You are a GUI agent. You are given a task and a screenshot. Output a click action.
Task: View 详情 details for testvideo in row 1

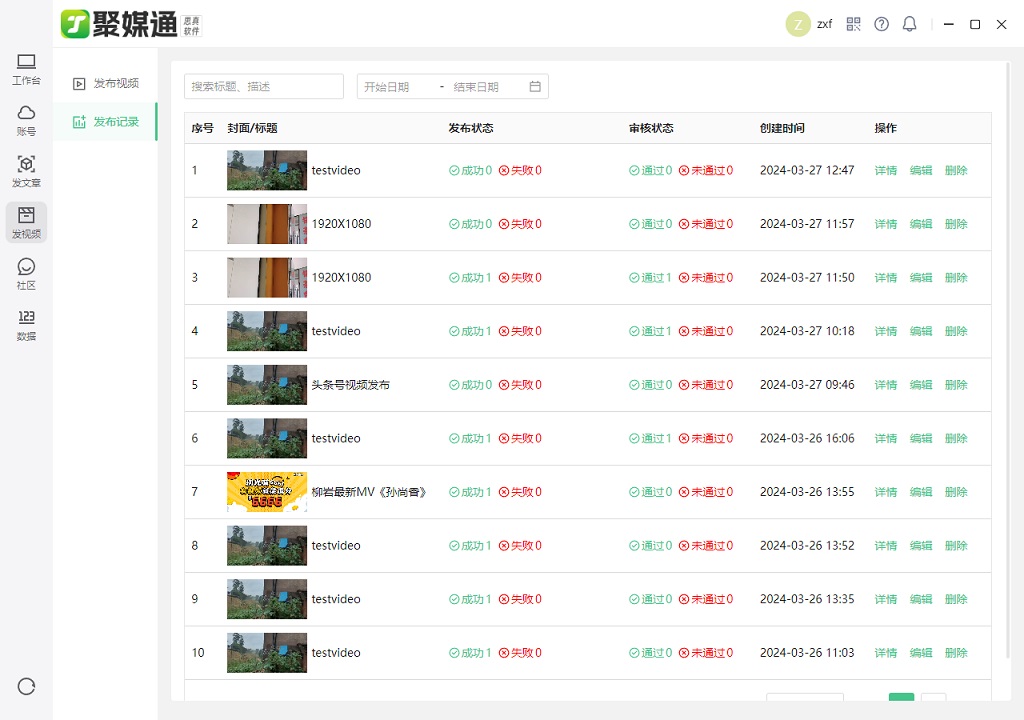click(x=885, y=170)
